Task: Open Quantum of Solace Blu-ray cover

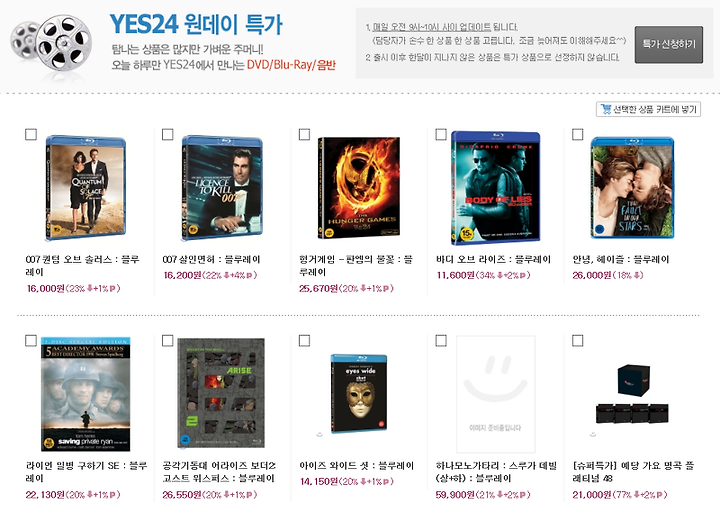Action: tap(86, 188)
